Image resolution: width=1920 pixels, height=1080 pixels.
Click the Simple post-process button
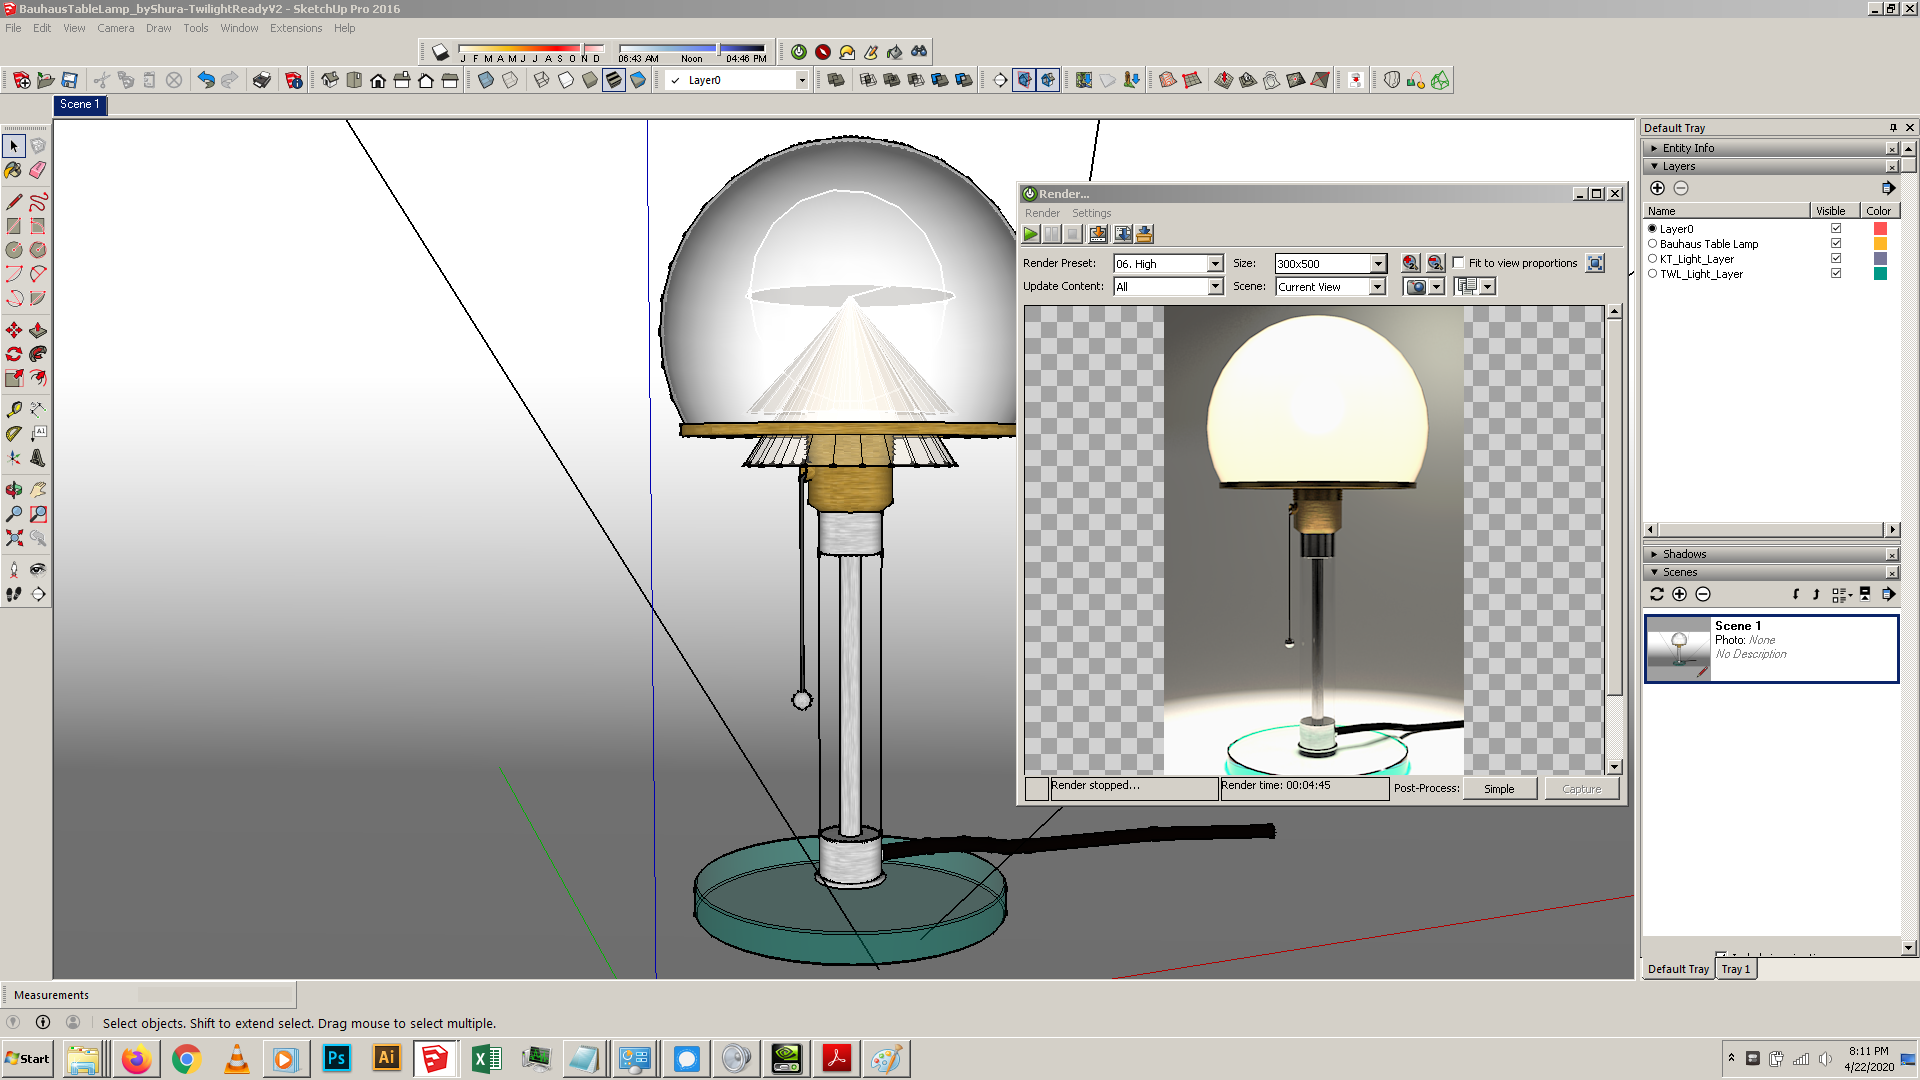1499,789
